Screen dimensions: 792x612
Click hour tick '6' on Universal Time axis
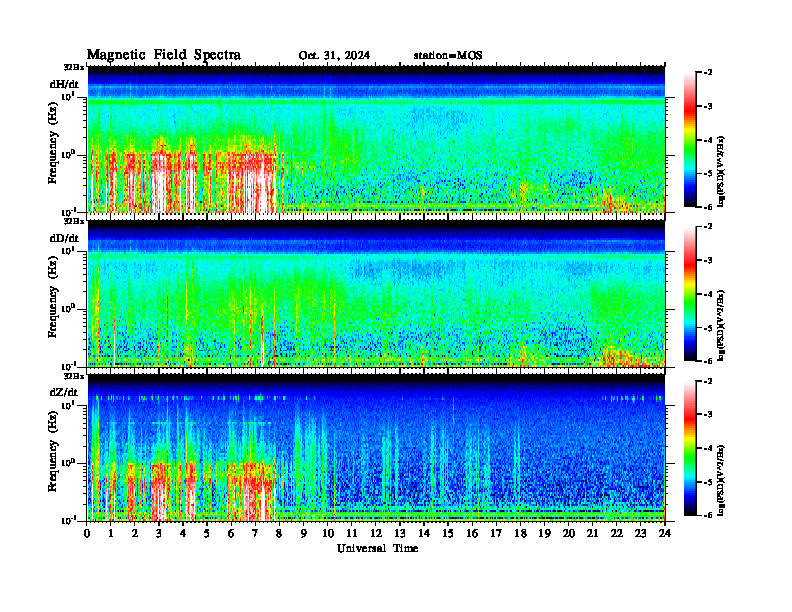231,533
